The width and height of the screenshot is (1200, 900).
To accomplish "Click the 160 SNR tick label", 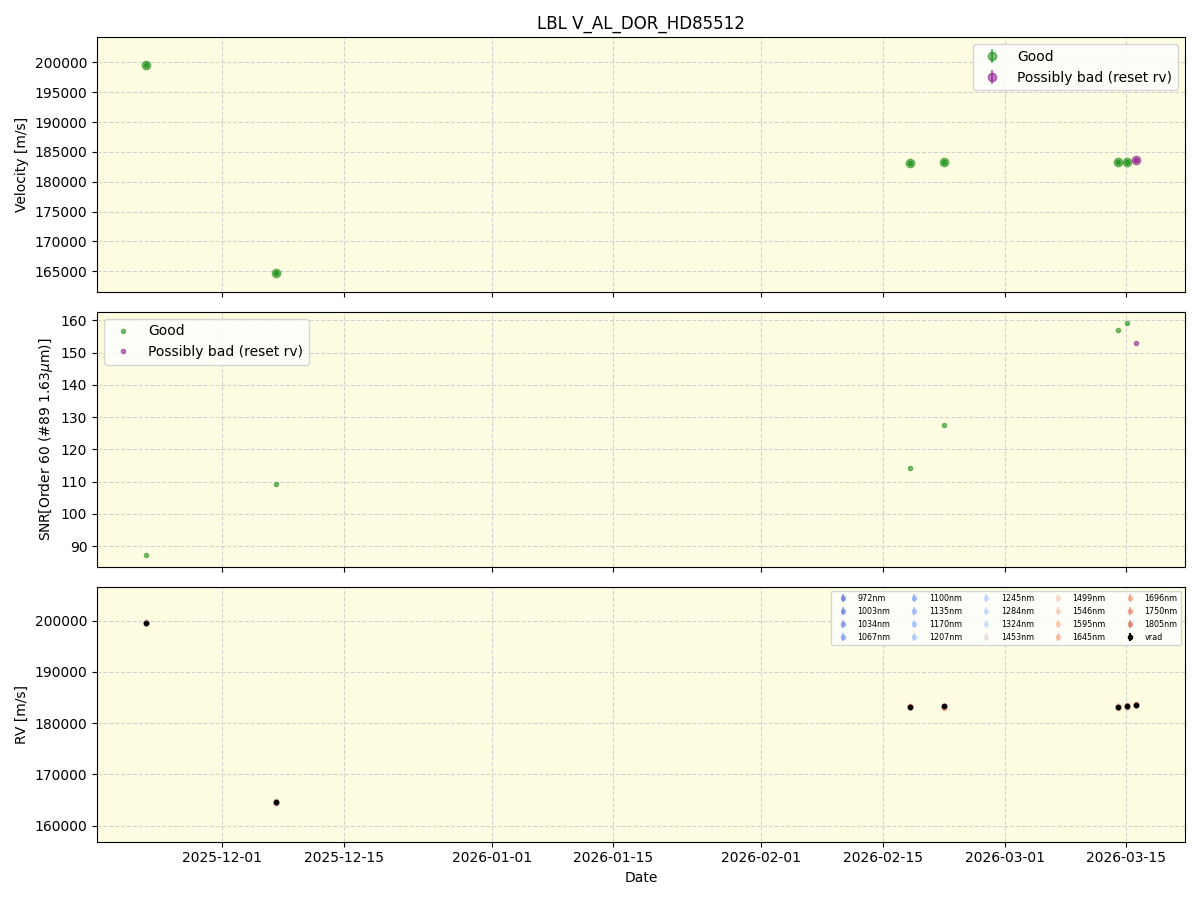I will (76, 321).
